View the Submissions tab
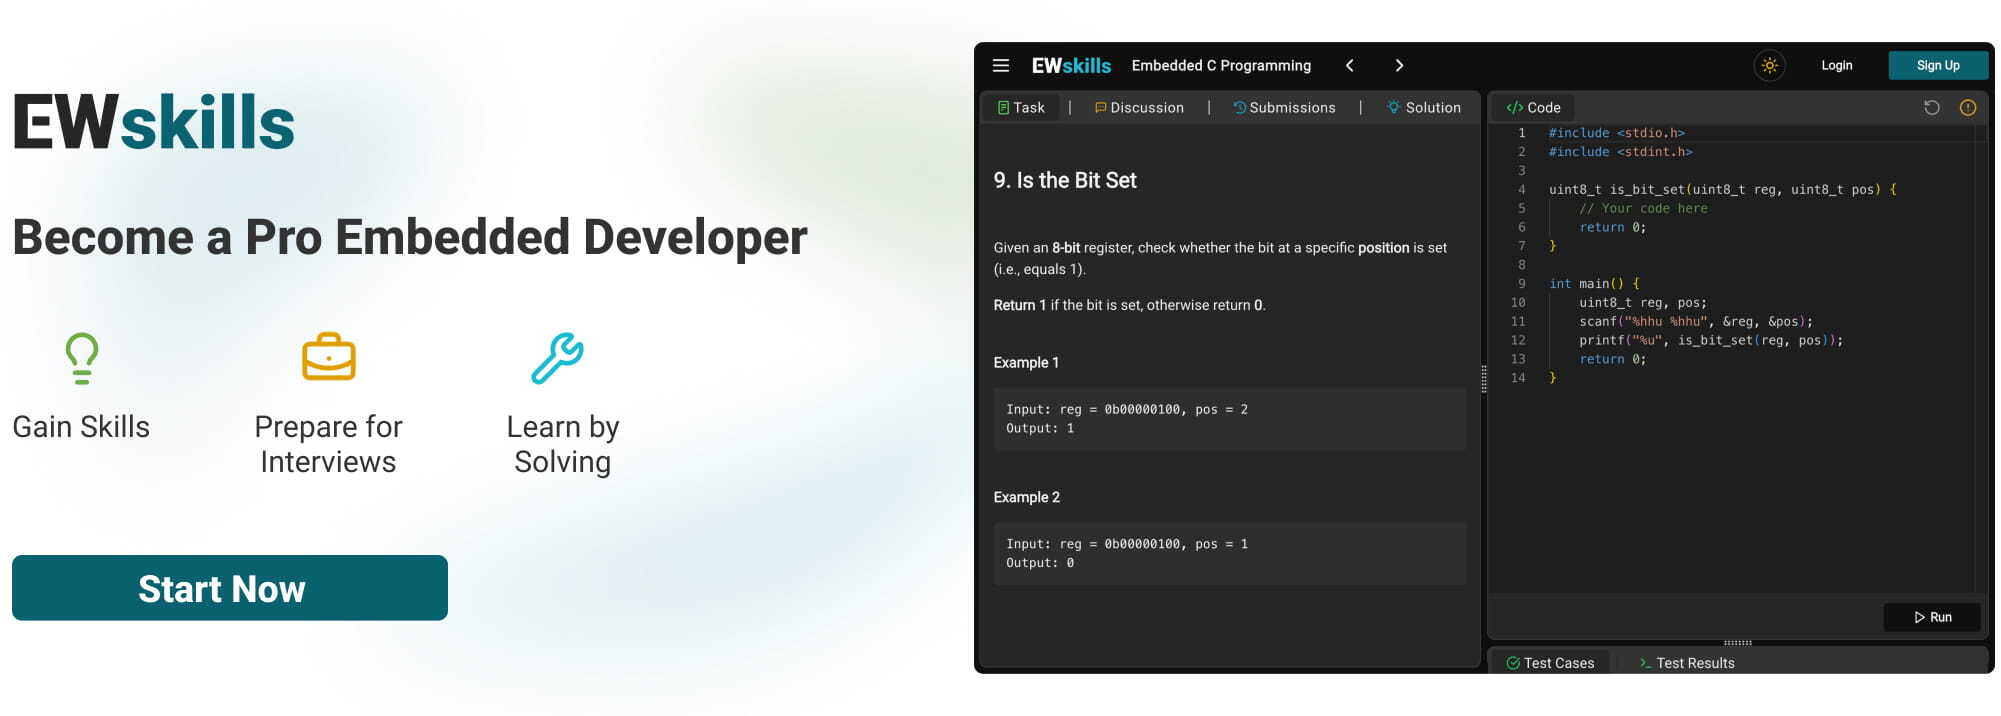This screenshot has width=2001, height=716. pos(1284,108)
